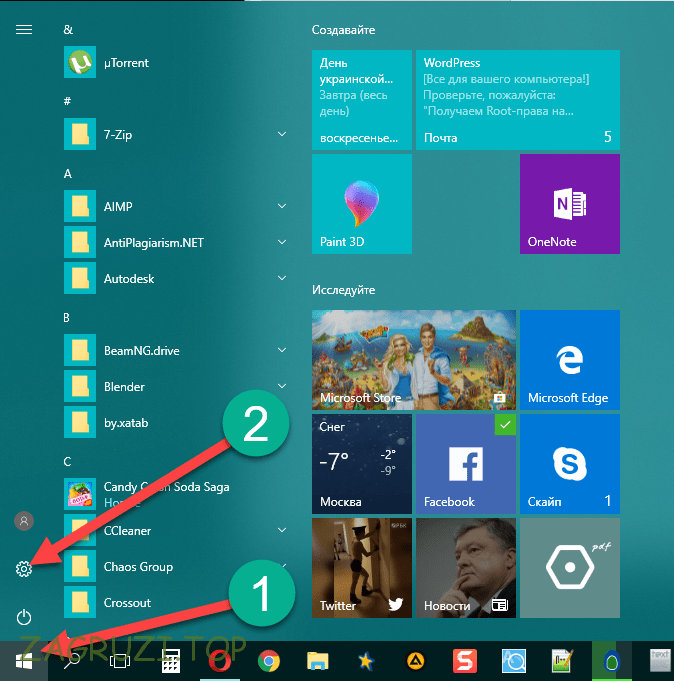Open the yellow AIMP taskbar icon
This screenshot has height=681, width=674.
click(416, 661)
